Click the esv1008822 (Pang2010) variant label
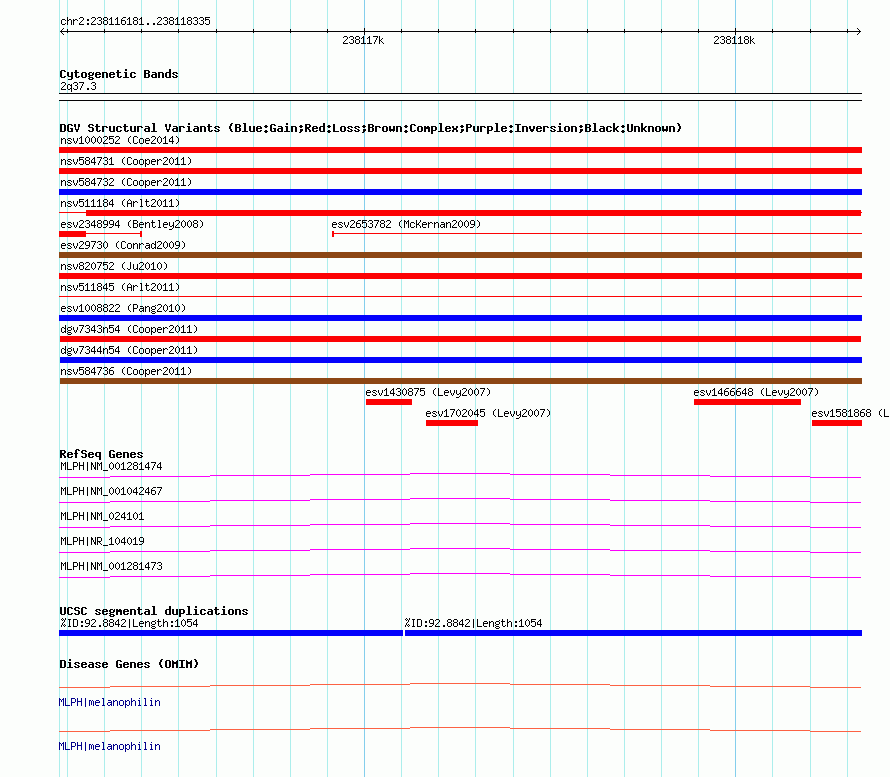Image resolution: width=890 pixels, height=777 pixels. coord(123,308)
